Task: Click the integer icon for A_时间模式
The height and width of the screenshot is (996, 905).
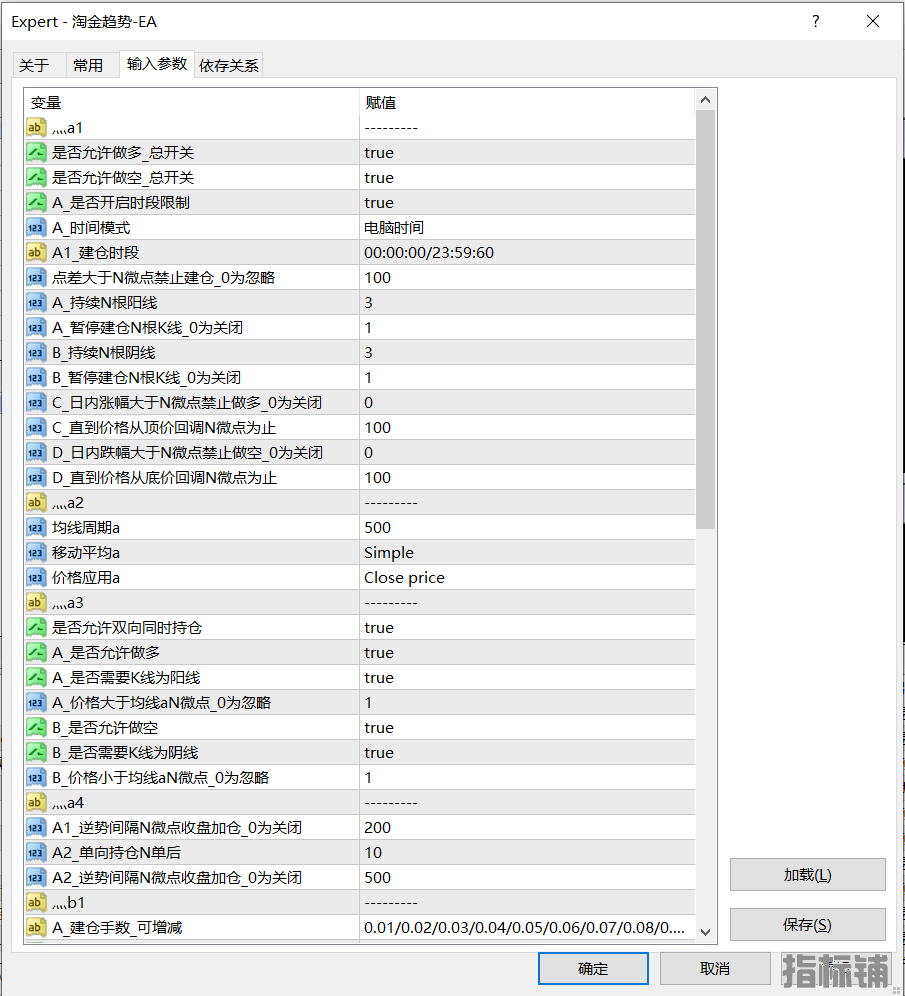Action: tap(36, 227)
